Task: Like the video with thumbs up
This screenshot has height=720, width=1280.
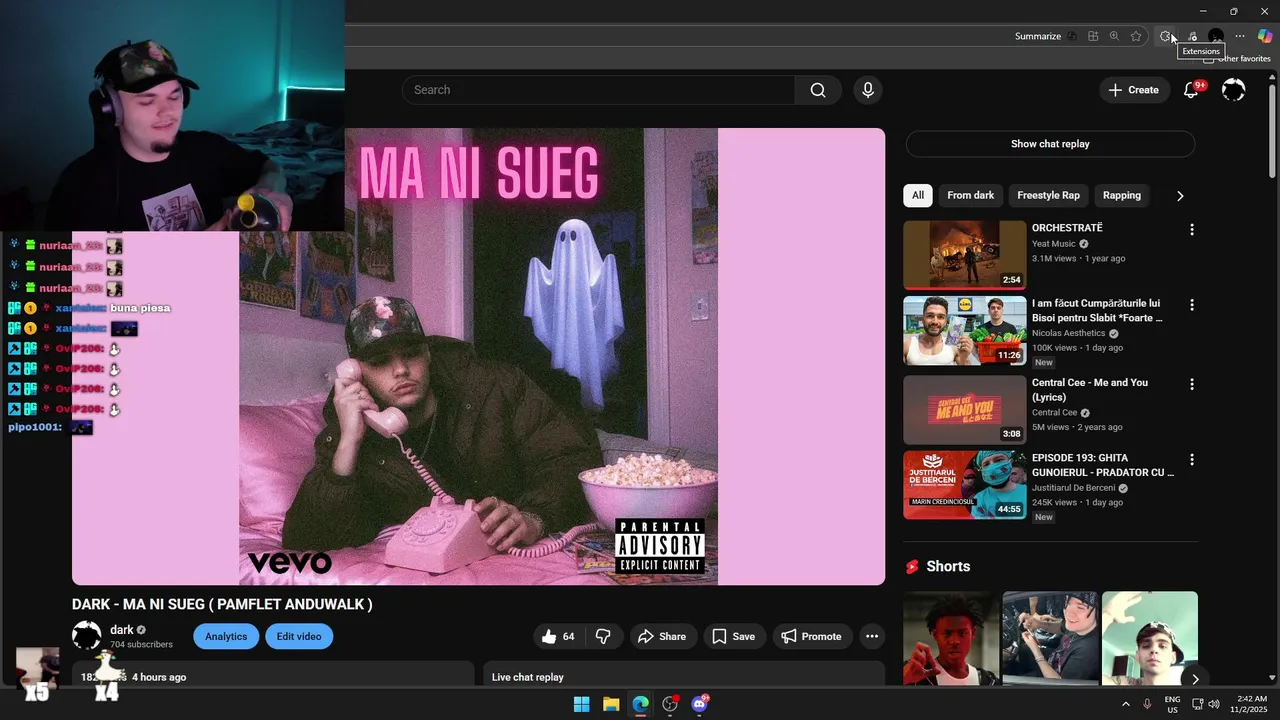Action: pyautogui.click(x=559, y=636)
